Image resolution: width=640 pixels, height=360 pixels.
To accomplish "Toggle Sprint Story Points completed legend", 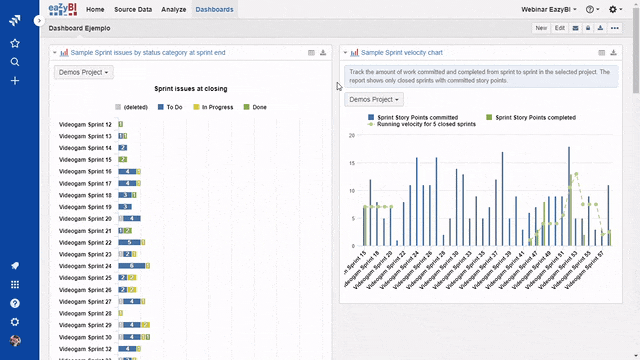I will pos(531,118).
